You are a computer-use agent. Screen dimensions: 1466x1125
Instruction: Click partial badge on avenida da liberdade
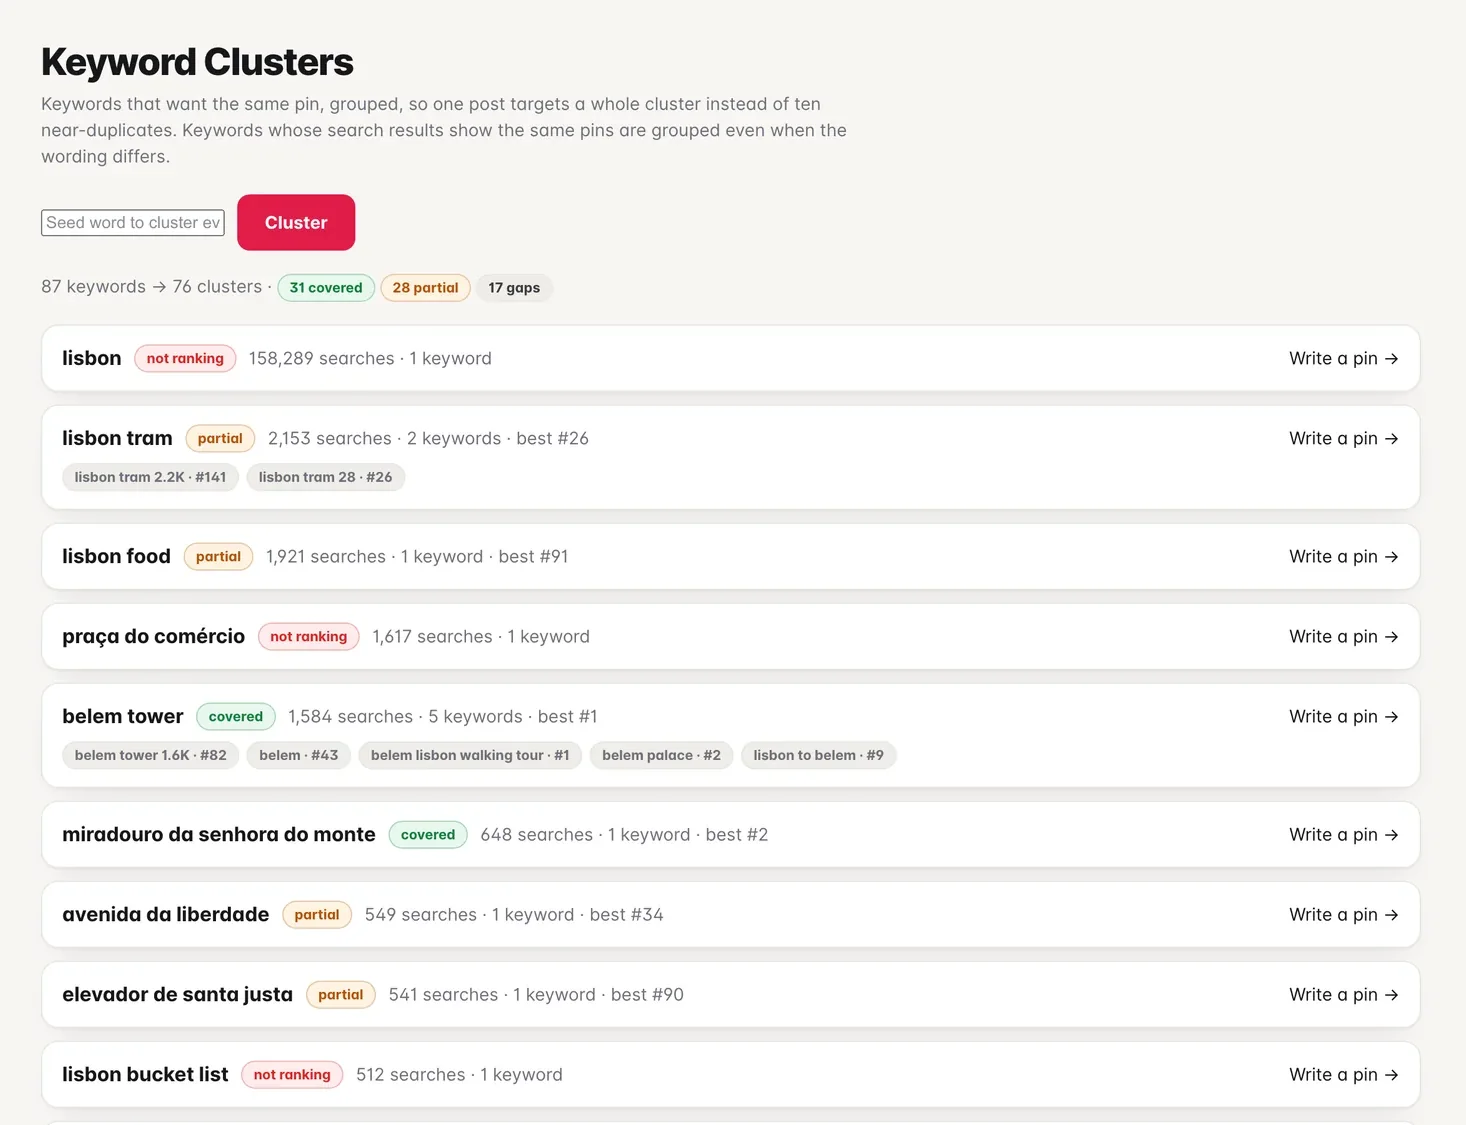click(317, 914)
